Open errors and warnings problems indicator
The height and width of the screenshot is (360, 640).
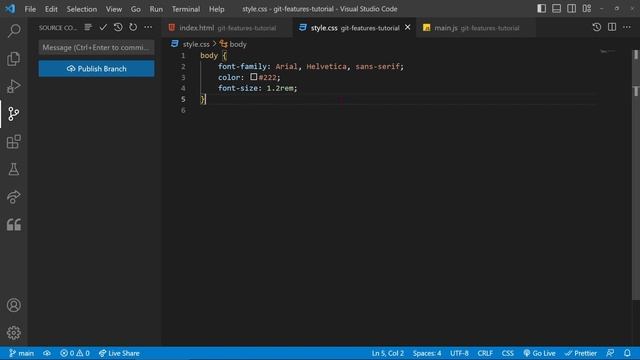[75, 353]
